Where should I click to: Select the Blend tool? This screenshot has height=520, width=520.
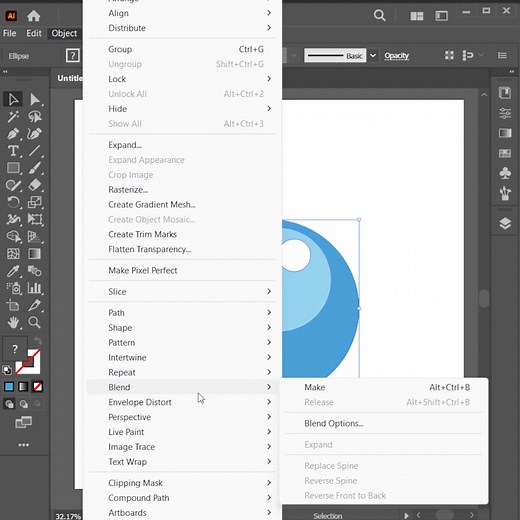[x=34, y=271]
